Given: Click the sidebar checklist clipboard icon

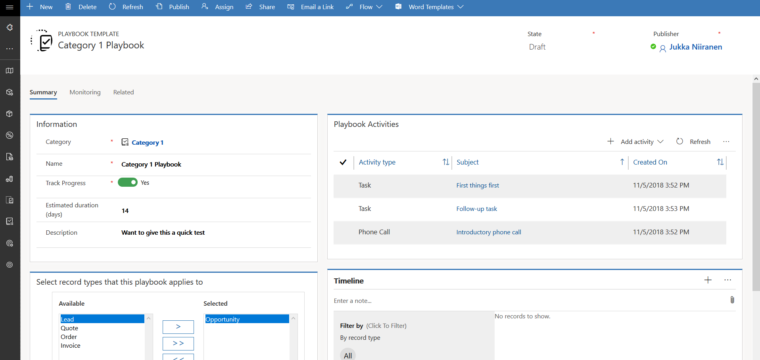Looking at the screenshot, I should 10,221.
